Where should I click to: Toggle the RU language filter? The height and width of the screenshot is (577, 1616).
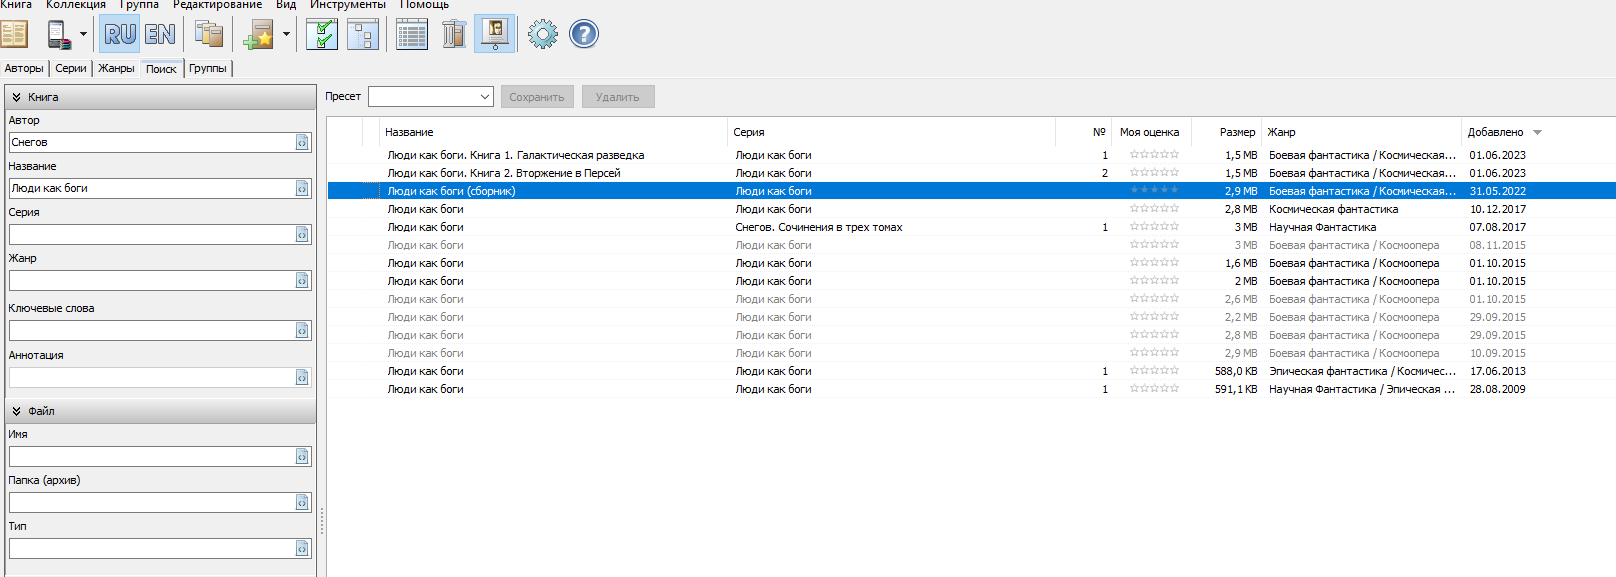pyautogui.click(x=119, y=34)
